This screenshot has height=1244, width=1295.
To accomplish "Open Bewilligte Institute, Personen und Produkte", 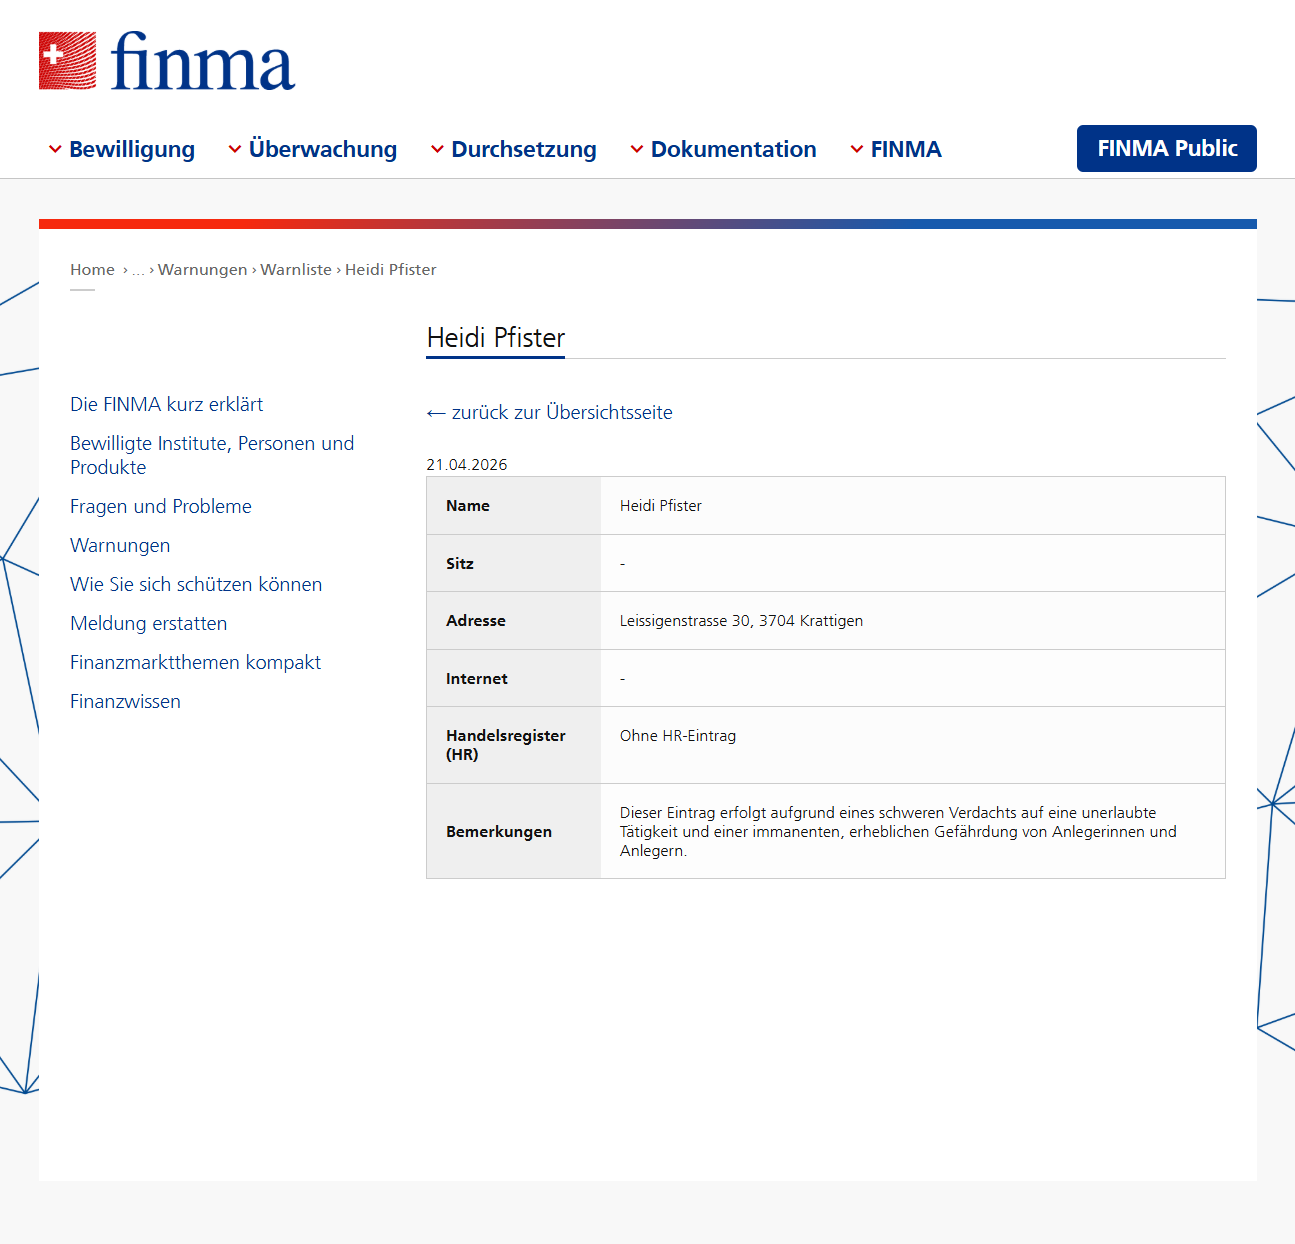I will point(212,455).
